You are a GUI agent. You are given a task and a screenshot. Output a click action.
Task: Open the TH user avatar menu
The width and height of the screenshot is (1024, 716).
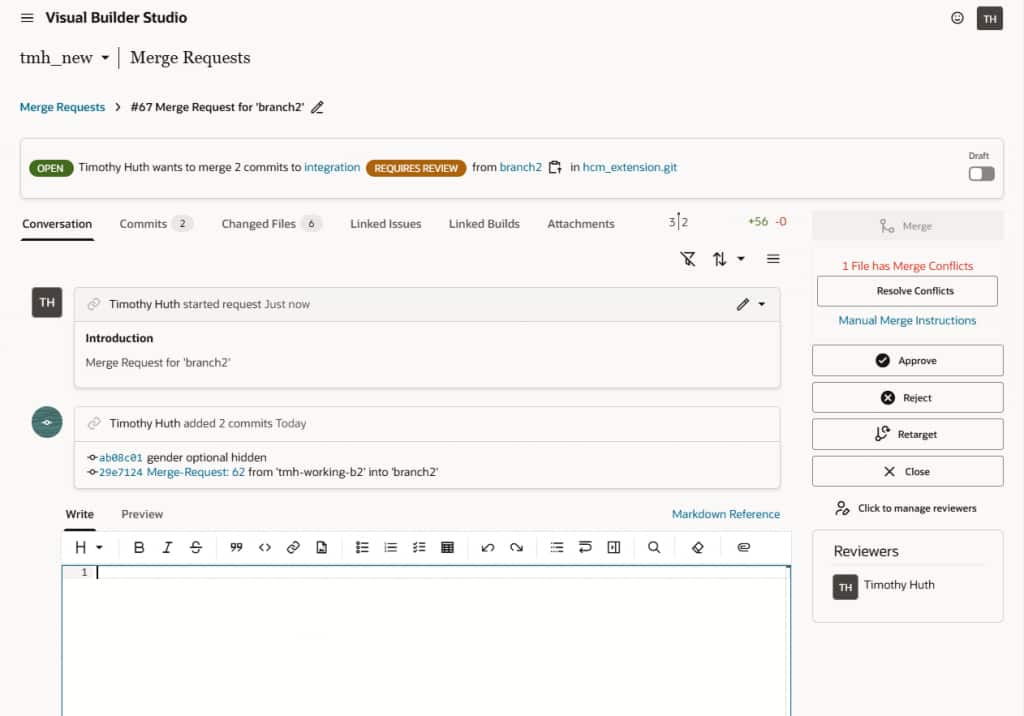click(989, 18)
